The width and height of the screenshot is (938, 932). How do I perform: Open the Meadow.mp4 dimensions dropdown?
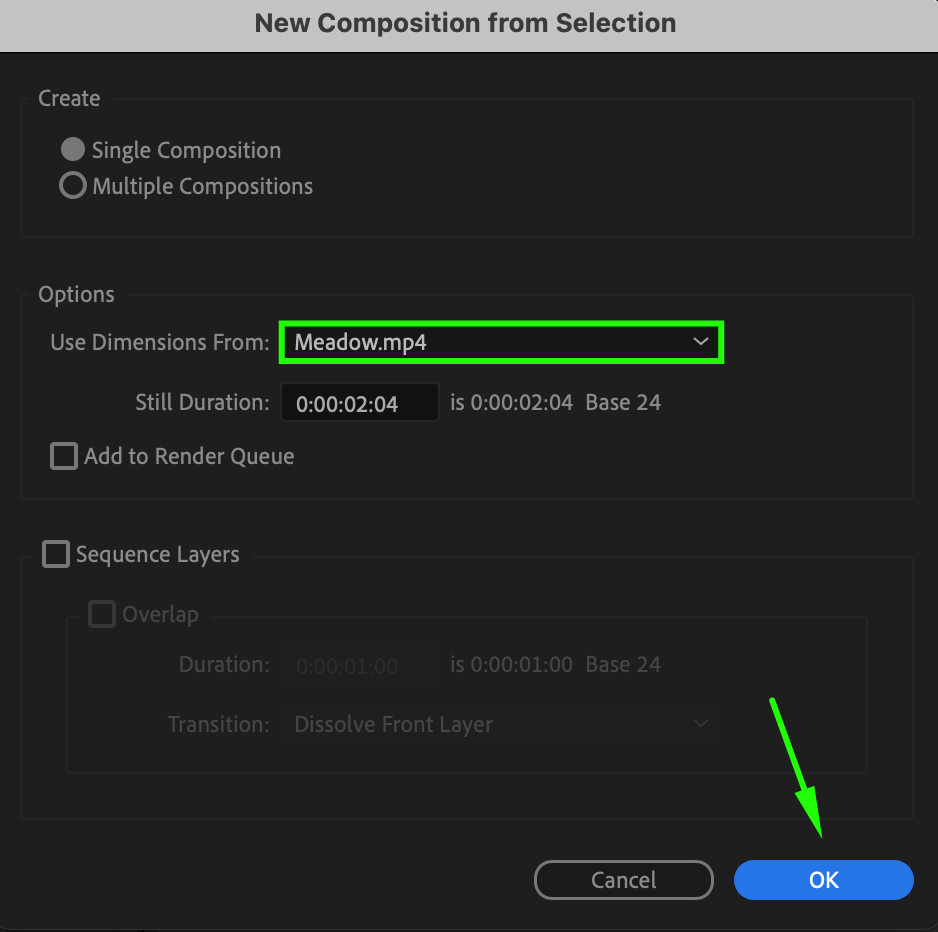coord(501,342)
